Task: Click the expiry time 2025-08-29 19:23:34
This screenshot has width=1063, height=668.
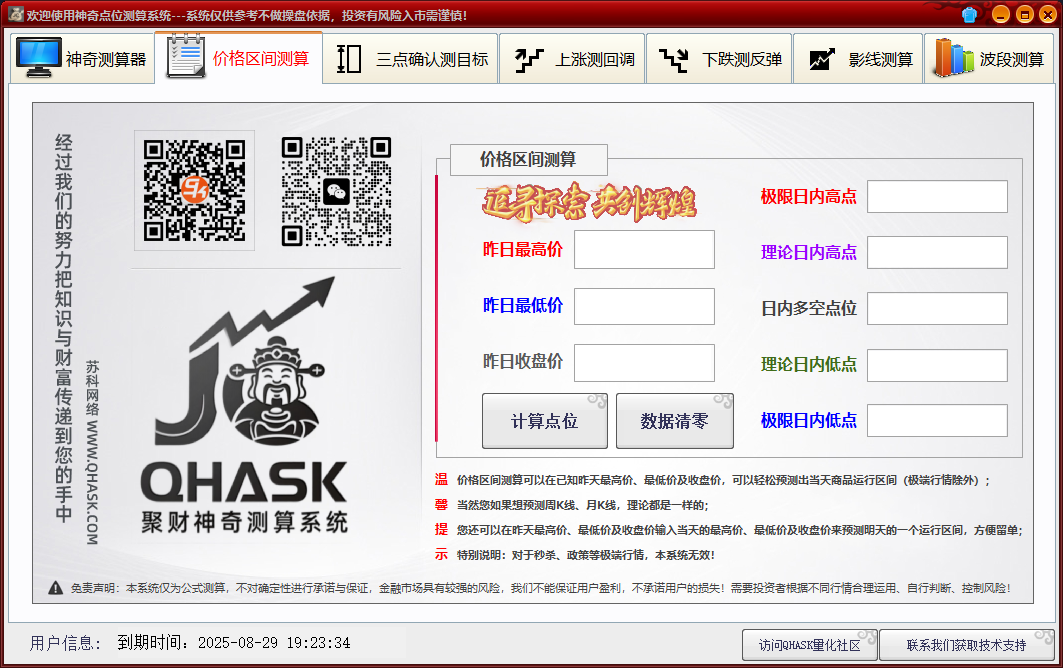Action: pyautogui.click(x=274, y=643)
